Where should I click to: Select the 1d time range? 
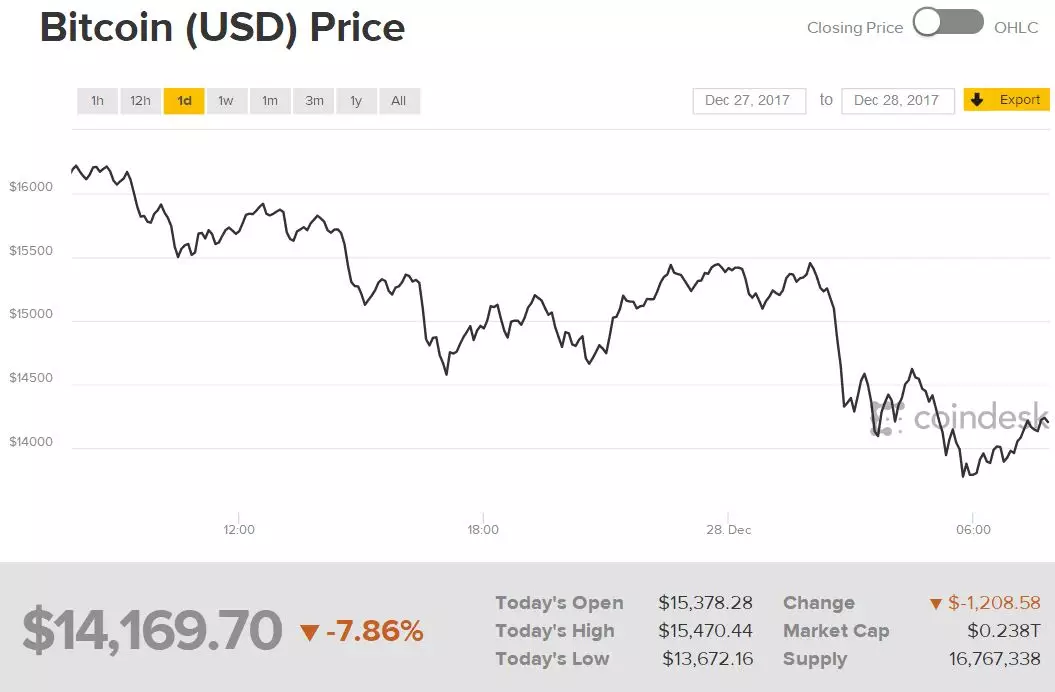coord(184,101)
